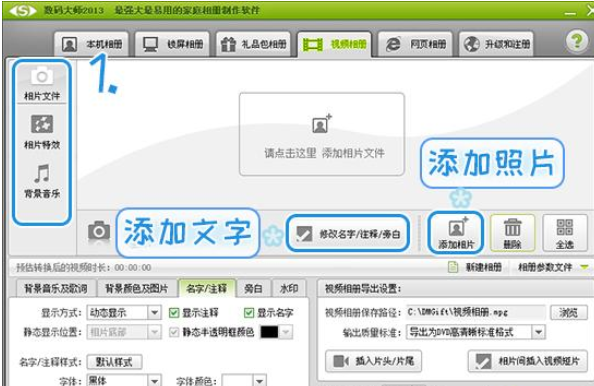Click the 默认样式 style button

(114, 362)
